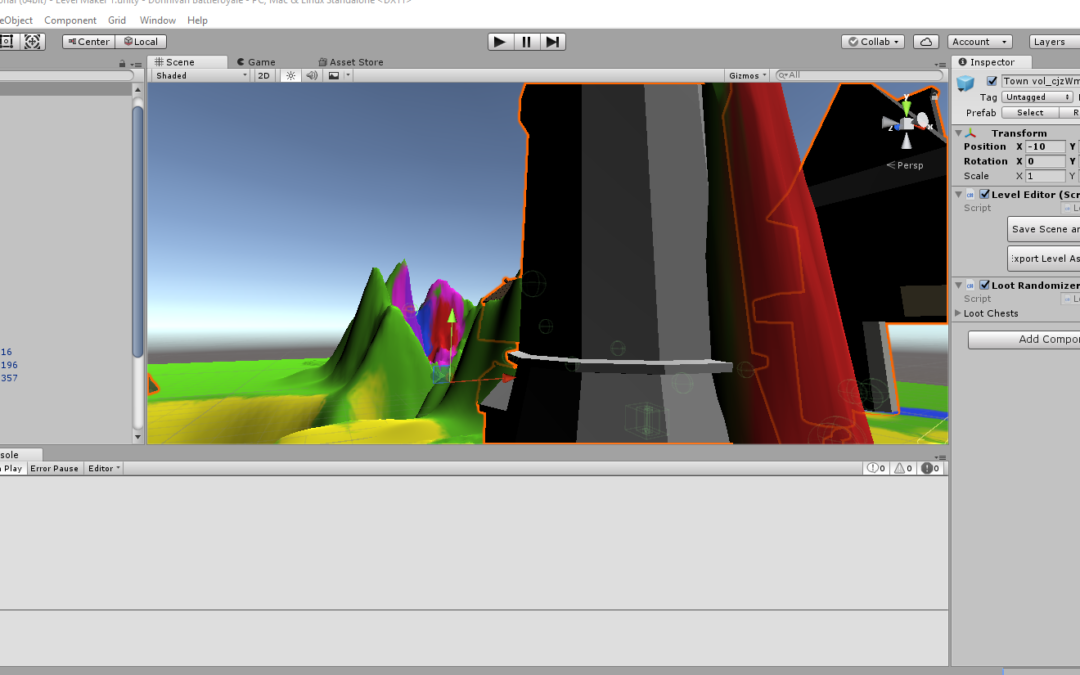Toggle Level Editor script enabled checkbox
Image resolution: width=1080 pixels, height=675 pixels.
point(984,194)
